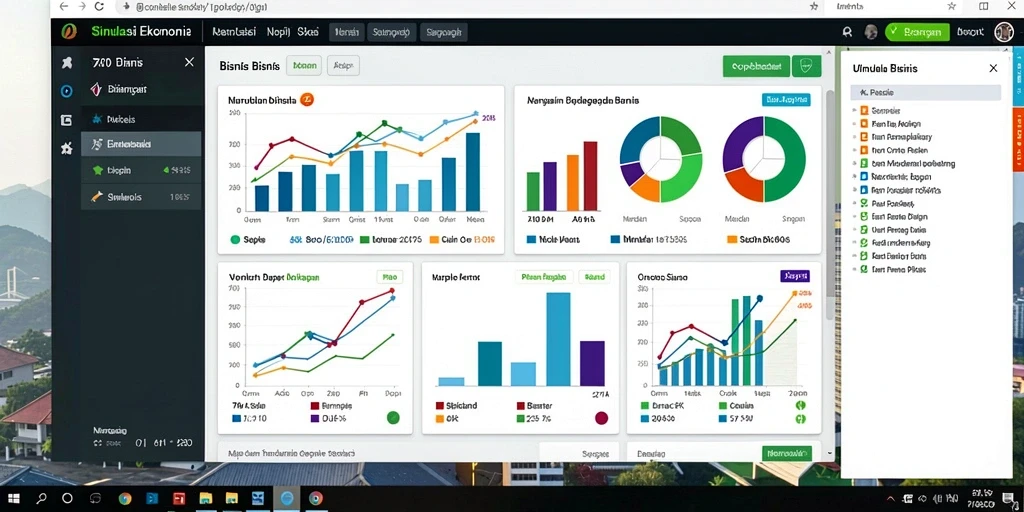Click the gear icon in left rail
The height and width of the screenshot is (512, 1024).
pyautogui.click(x=67, y=148)
